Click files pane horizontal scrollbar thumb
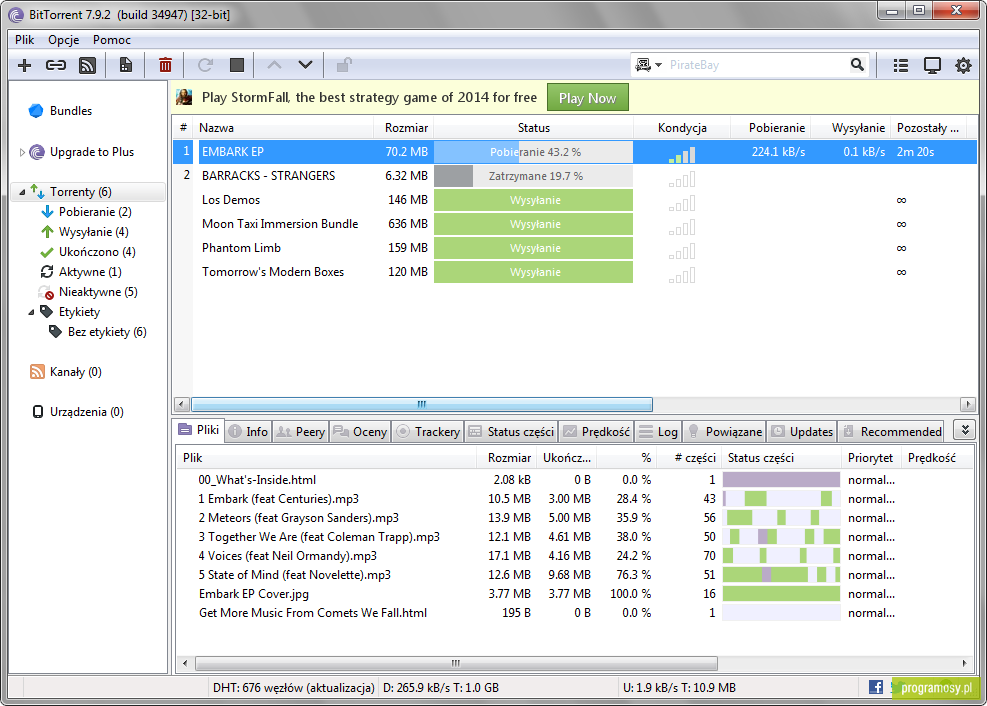This screenshot has width=987, height=706. (x=456, y=663)
